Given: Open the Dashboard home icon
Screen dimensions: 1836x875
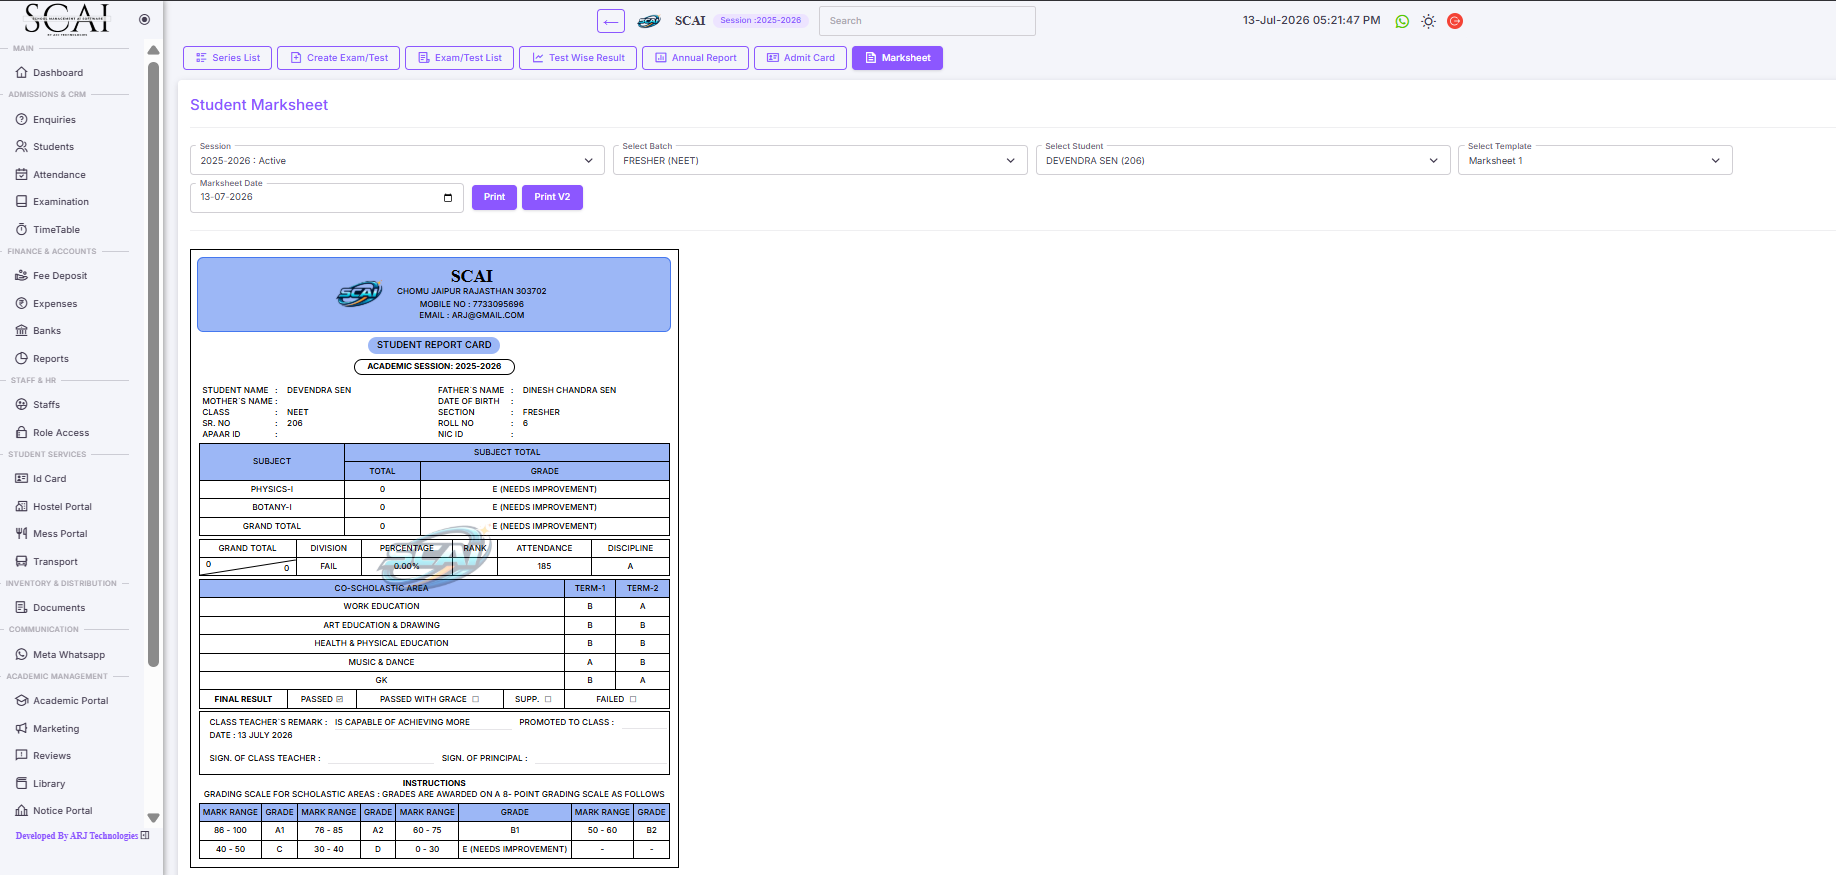Looking at the screenshot, I should 22,73.
